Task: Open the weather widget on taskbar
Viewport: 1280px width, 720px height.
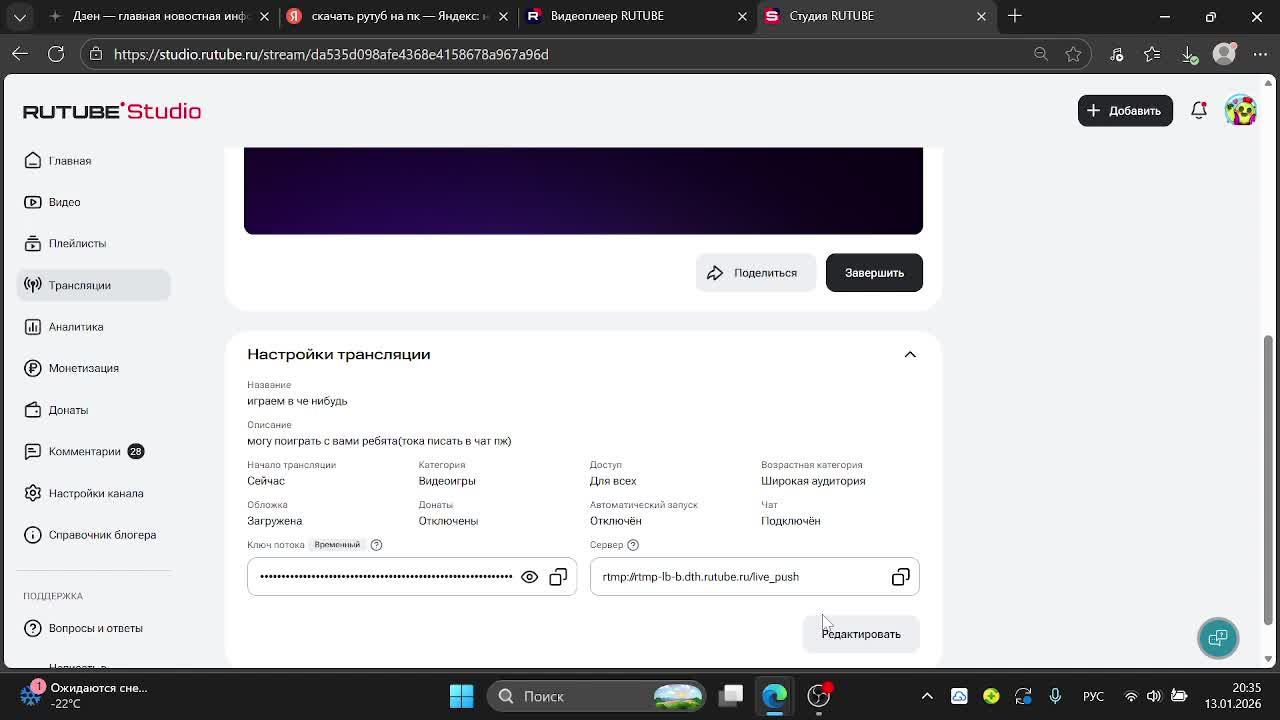Action: click(85, 696)
